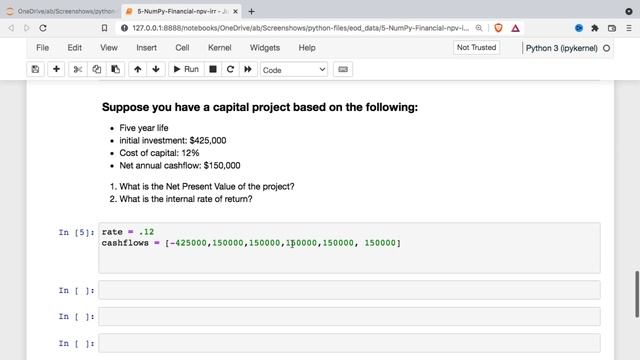Open the View menu
Viewport: 640px width, 360px height.
109,48
